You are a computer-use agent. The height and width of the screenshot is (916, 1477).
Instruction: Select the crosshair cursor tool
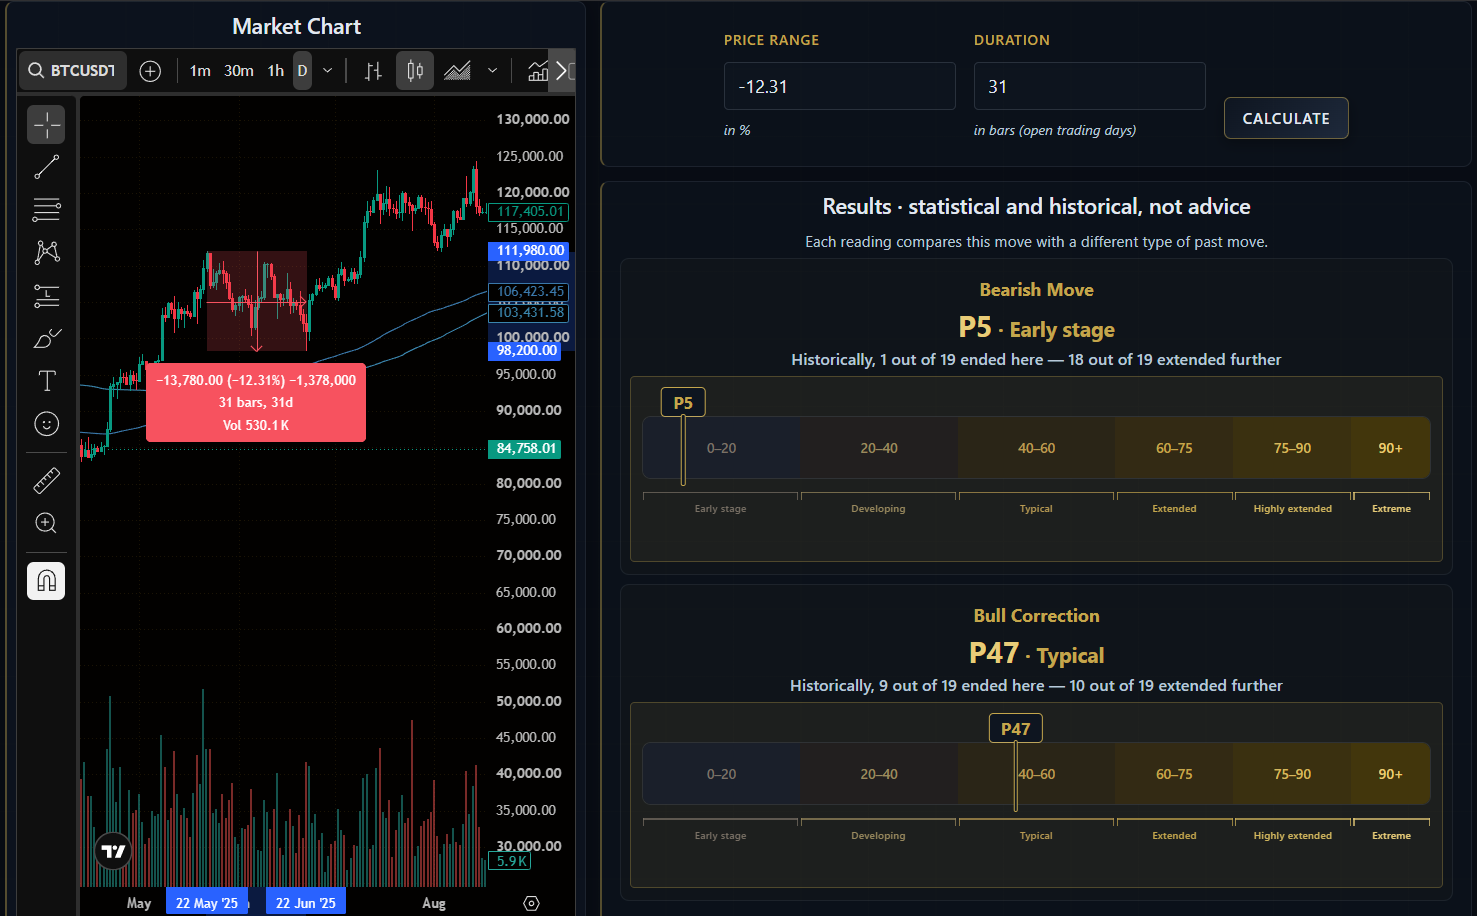pyautogui.click(x=46, y=125)
